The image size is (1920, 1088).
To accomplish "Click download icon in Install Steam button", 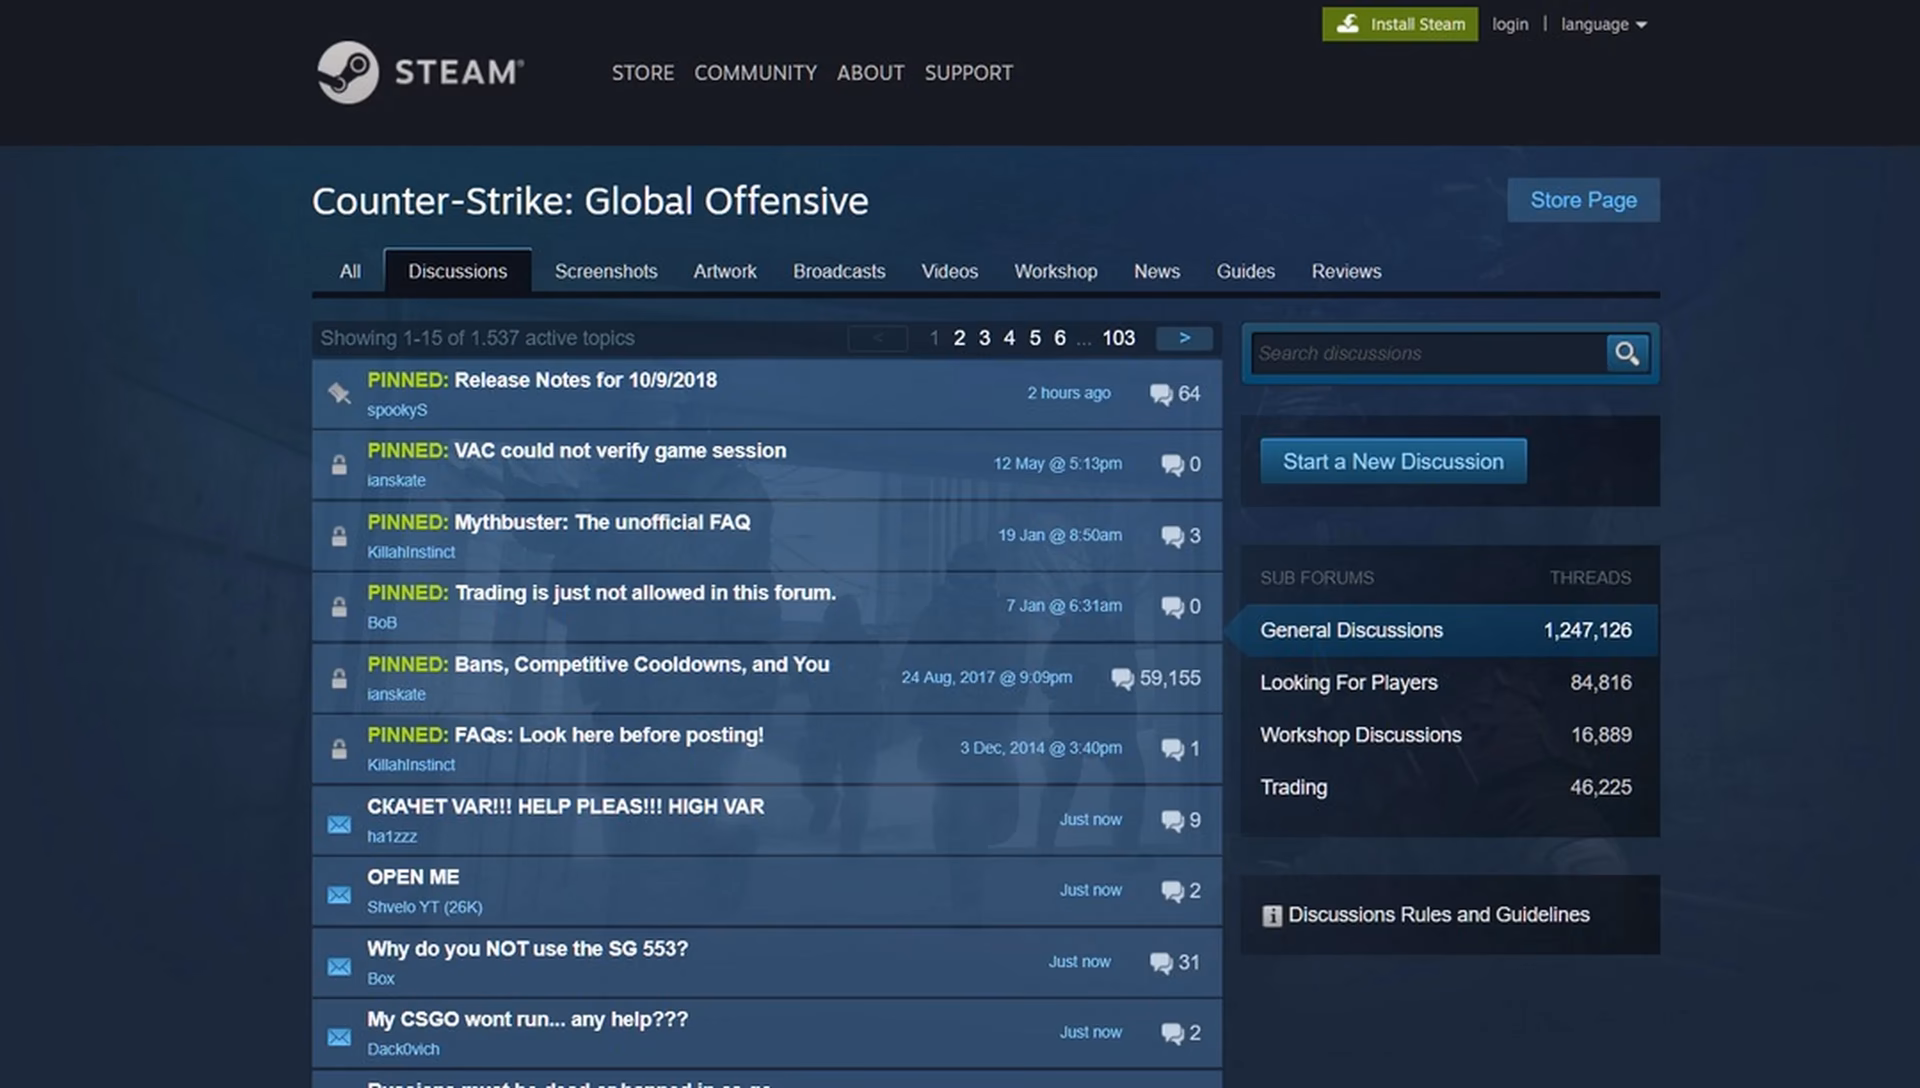I will tap(1348, 23).
